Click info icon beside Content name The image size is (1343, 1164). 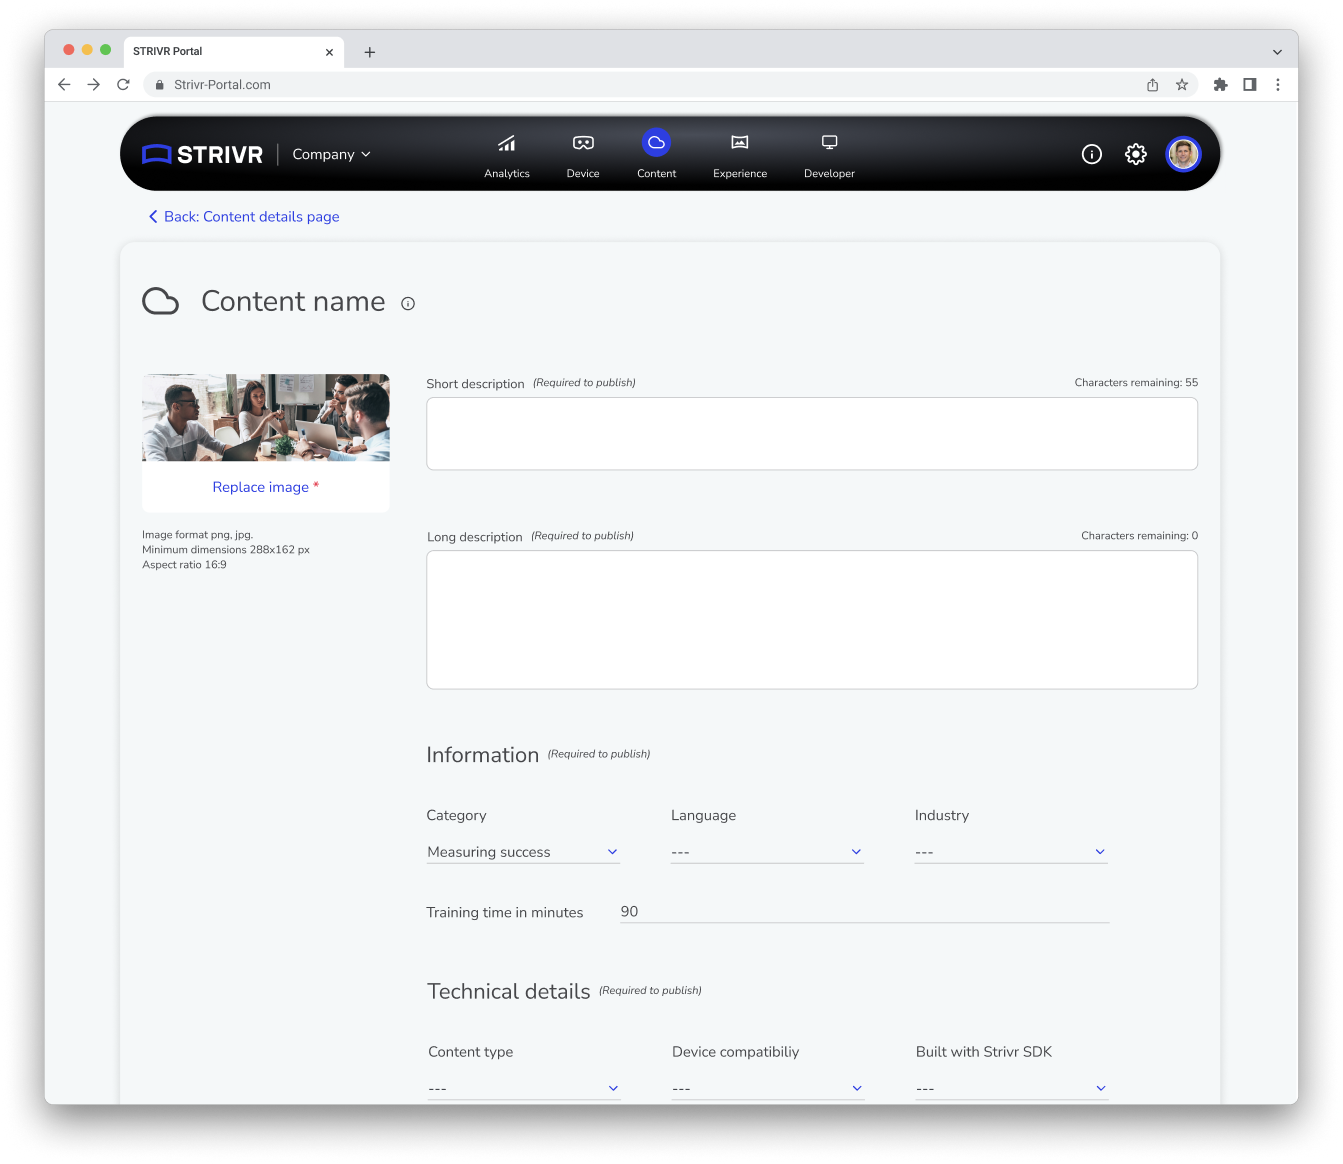(408, 304)
